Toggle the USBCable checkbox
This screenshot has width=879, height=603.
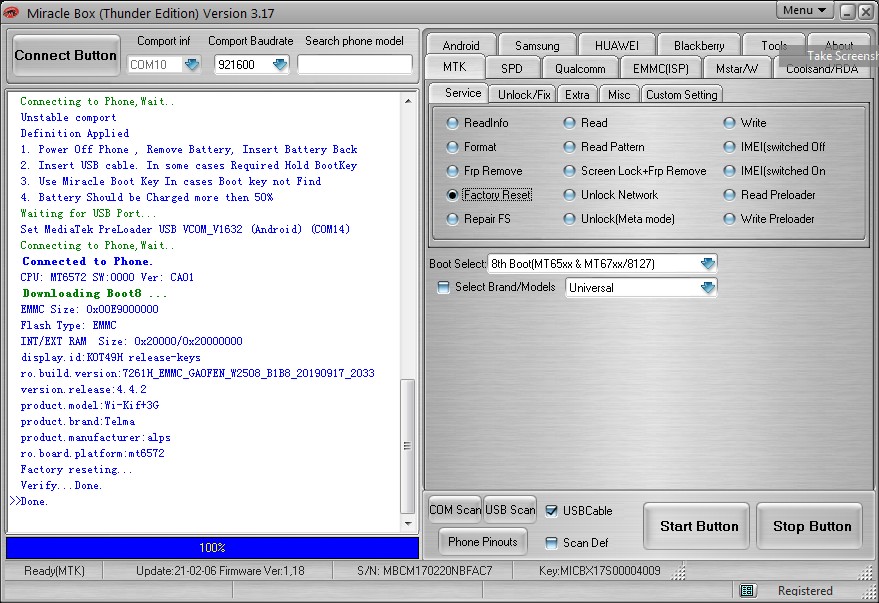[x=552, y=510]
